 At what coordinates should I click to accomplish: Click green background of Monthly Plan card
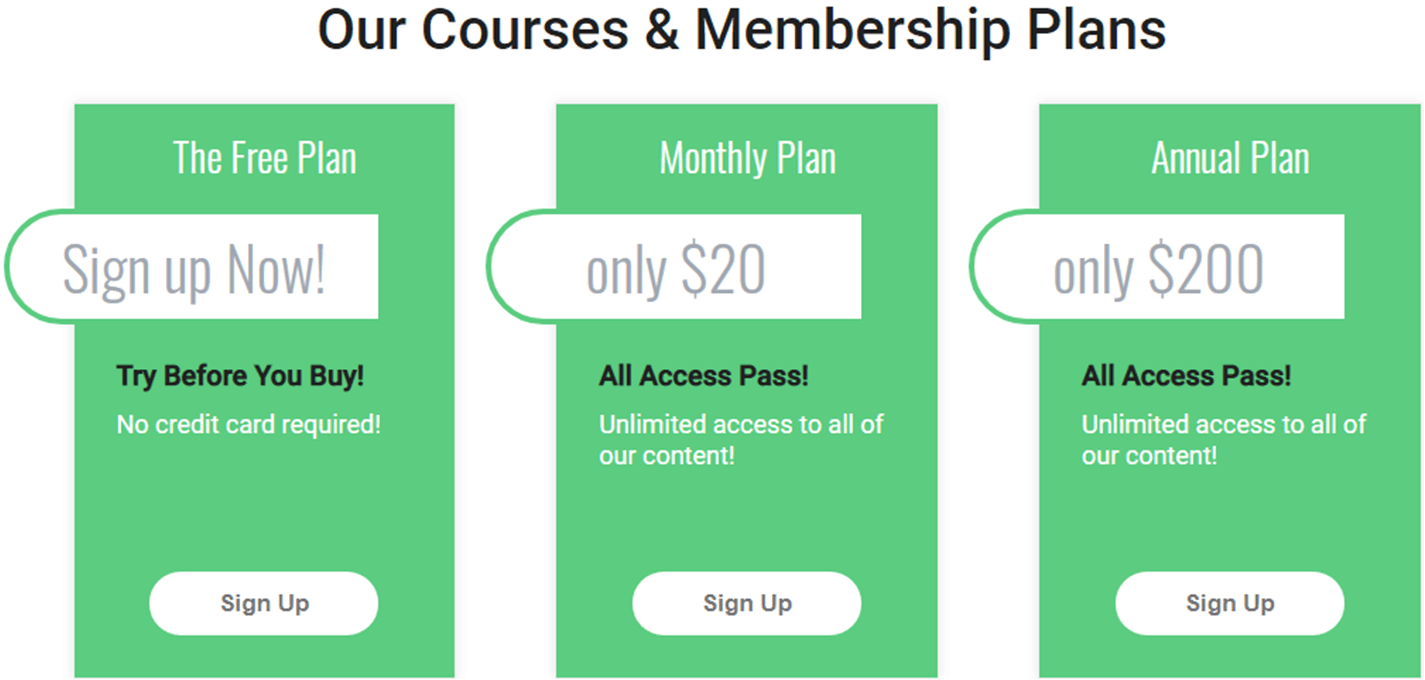point(747,510)
